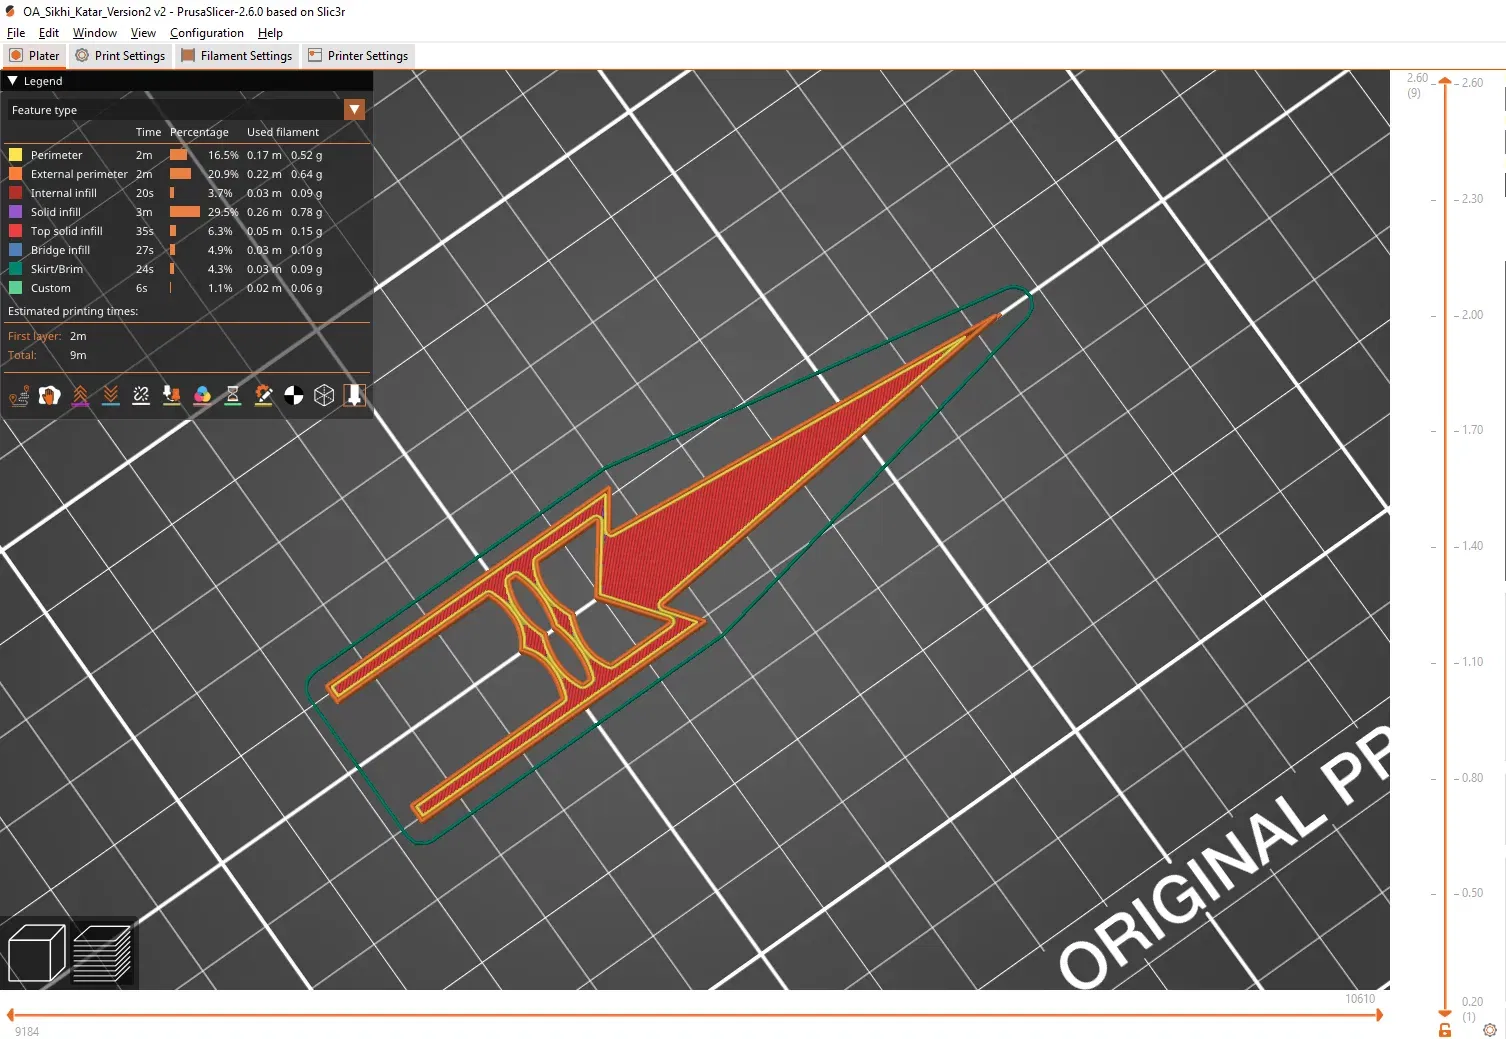Screen dimensions: 1506x1039
Task: Click the "External perimeter" legend label
Action: click(79, 174)
